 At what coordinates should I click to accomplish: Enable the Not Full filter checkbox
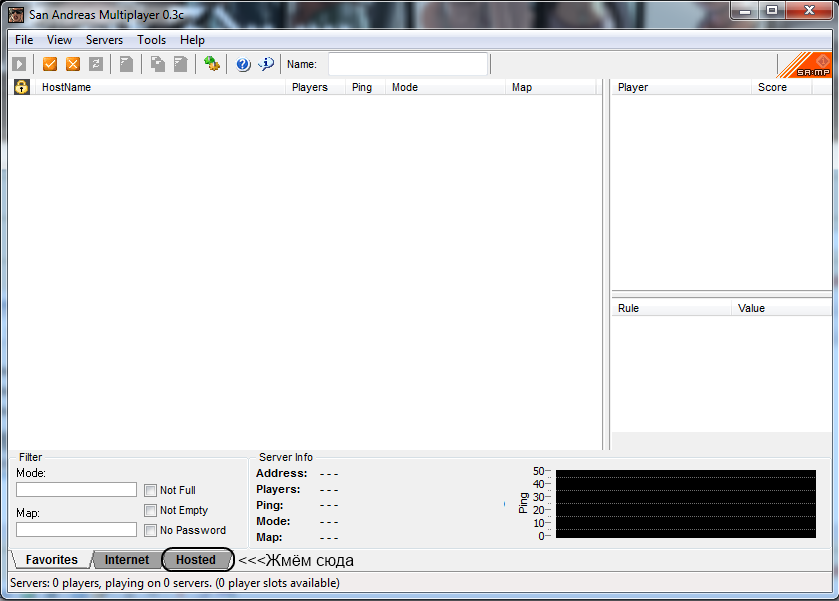[x=150, y=490]
